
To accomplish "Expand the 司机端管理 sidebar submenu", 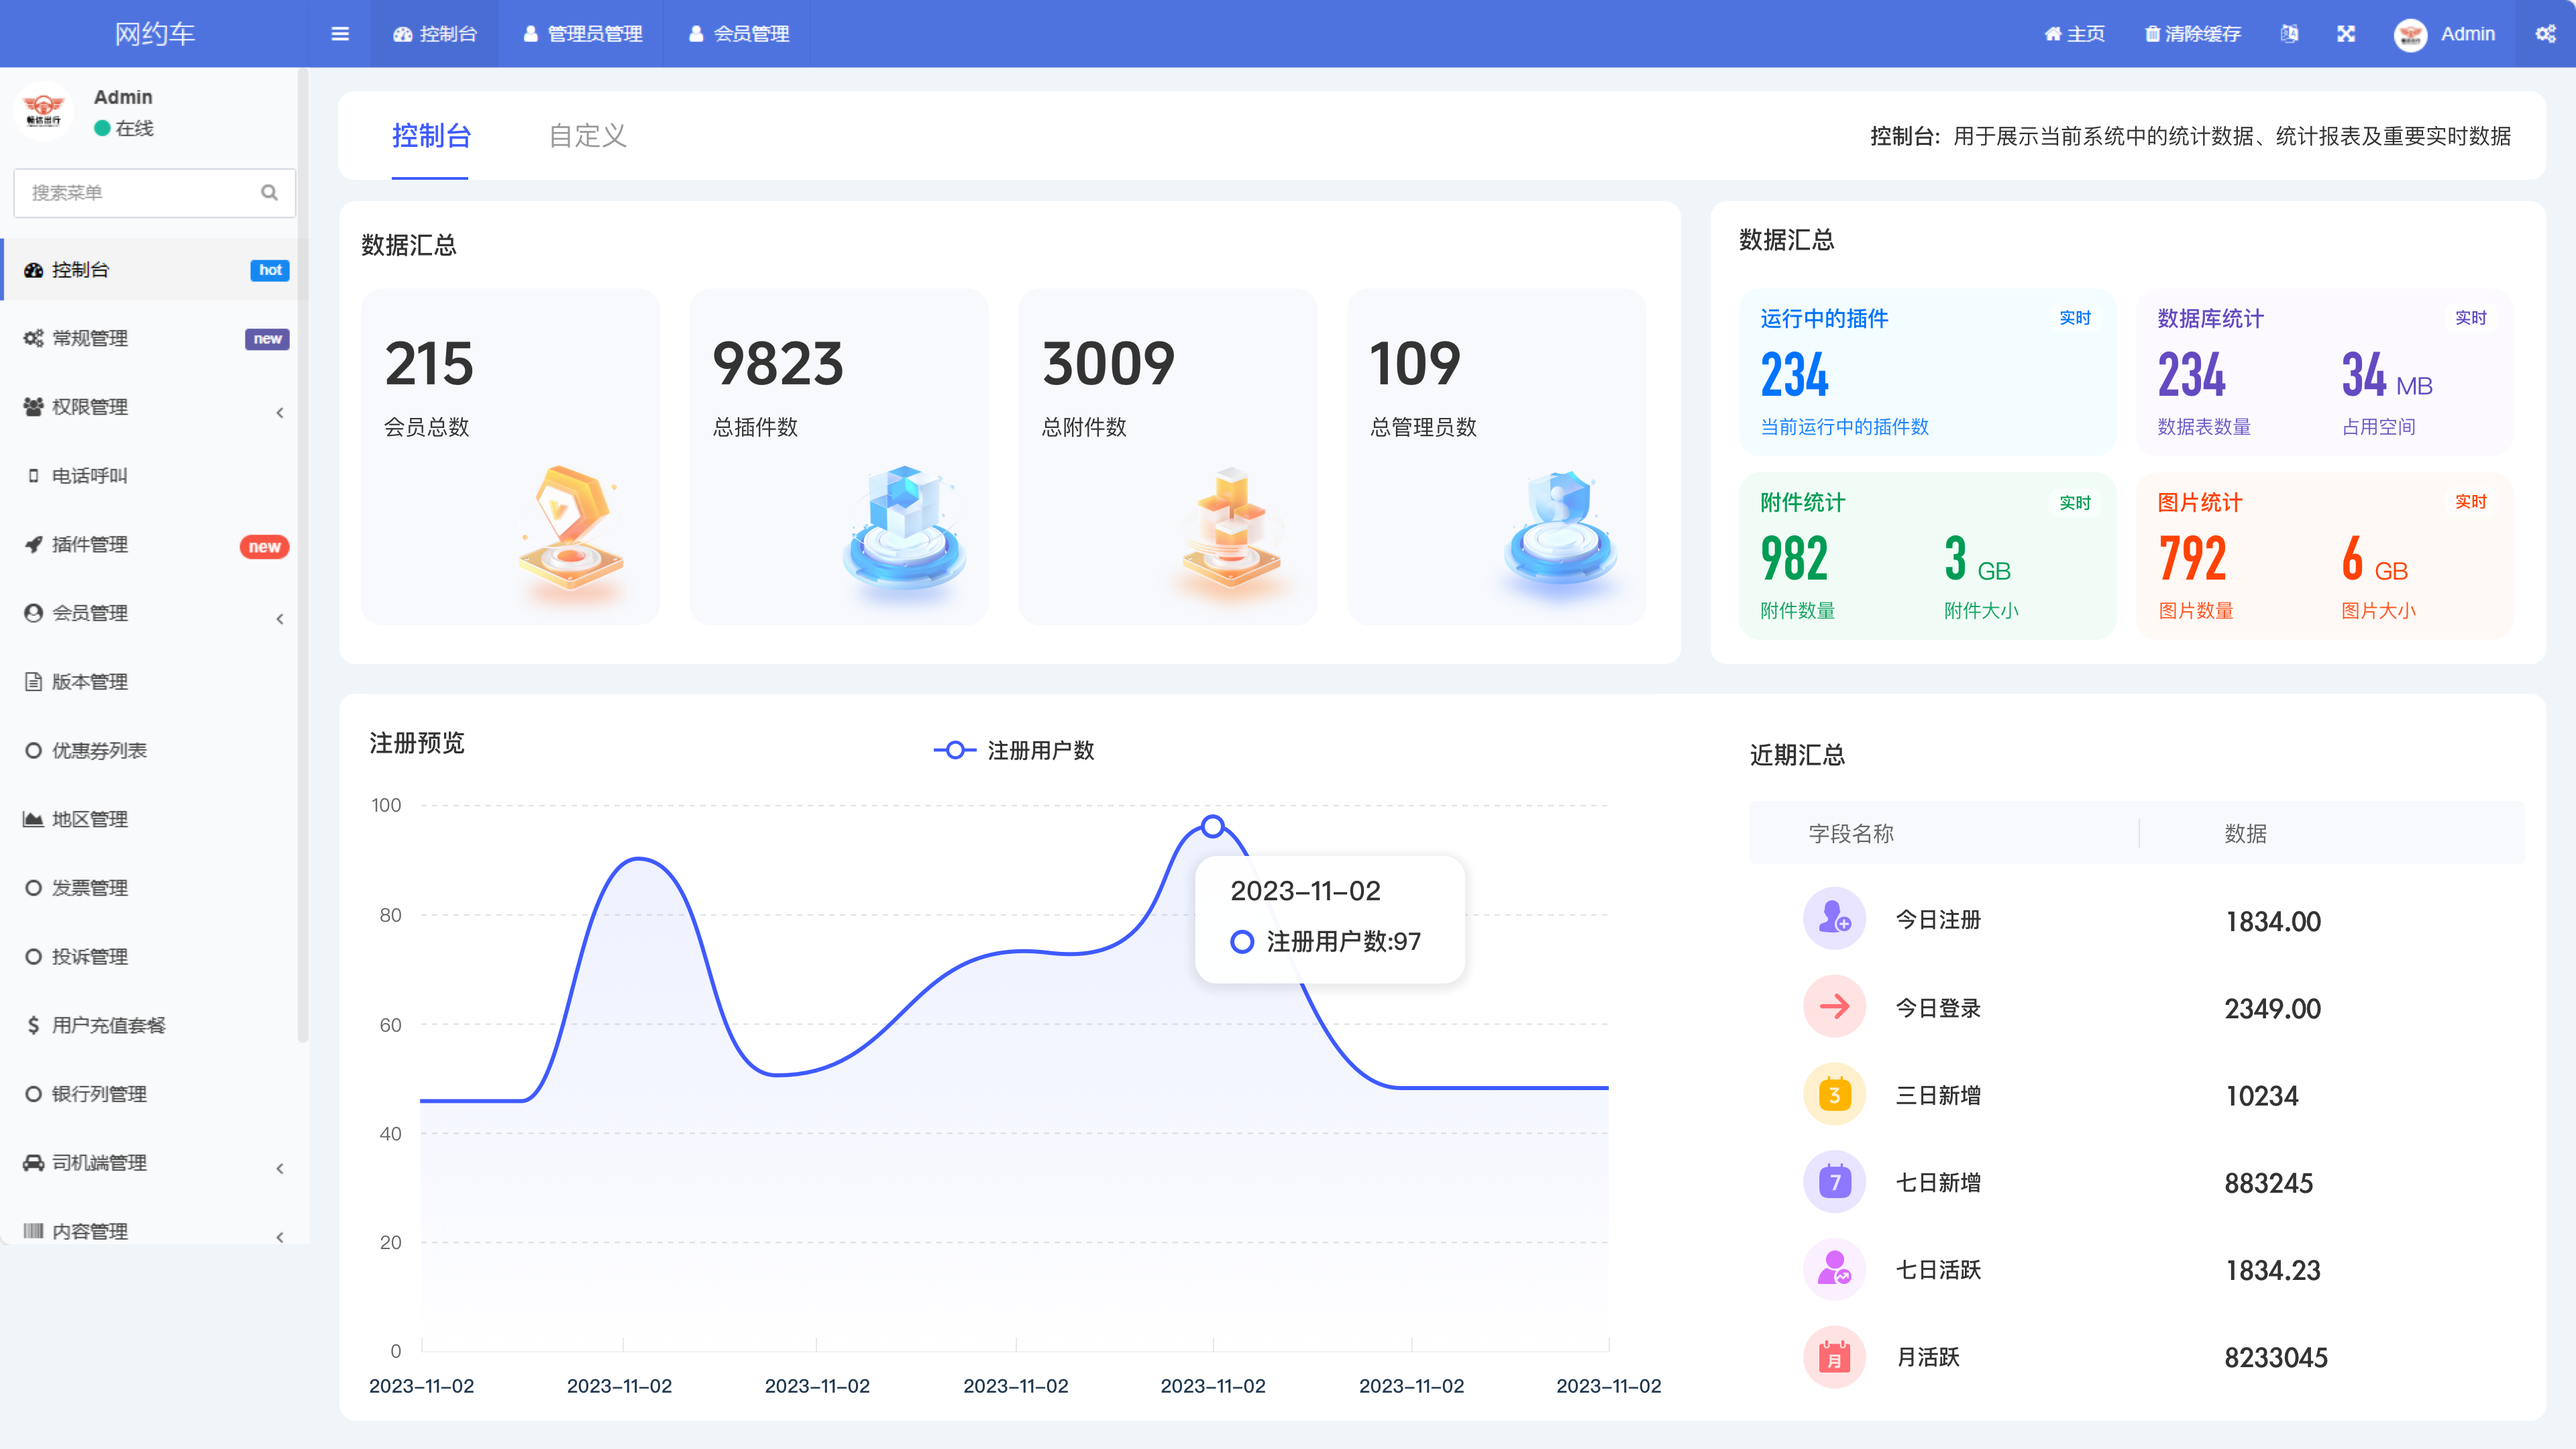I will click(x=280, y=1167).
